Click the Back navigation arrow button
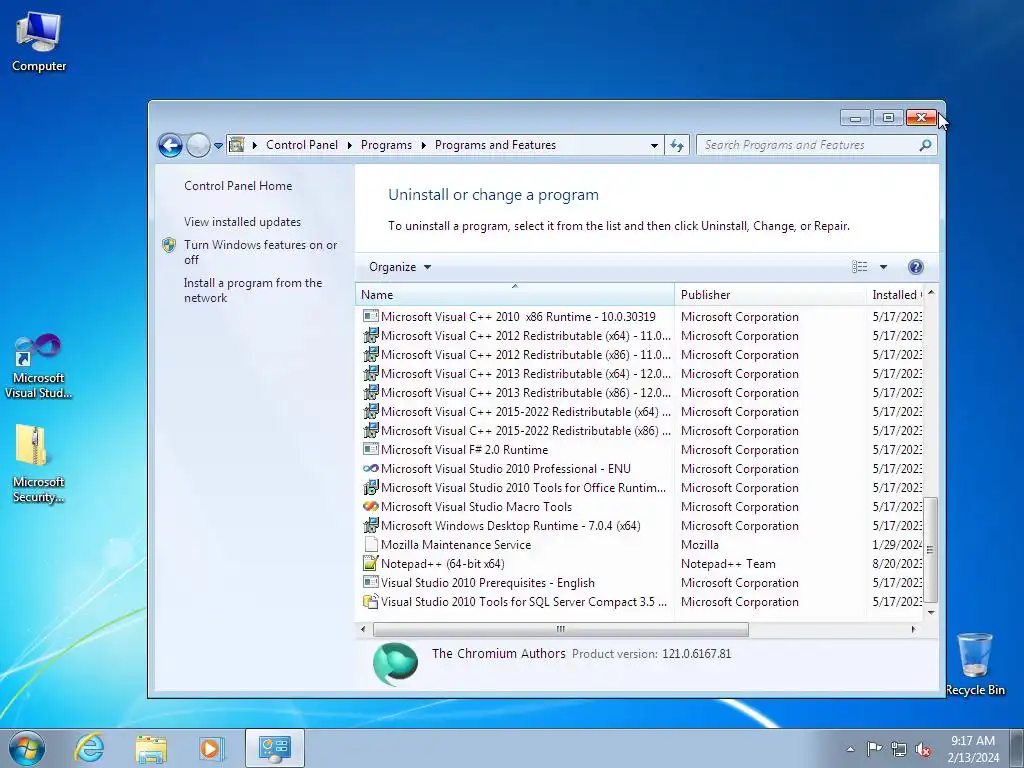1024x768 pixels. coord(170,145)
